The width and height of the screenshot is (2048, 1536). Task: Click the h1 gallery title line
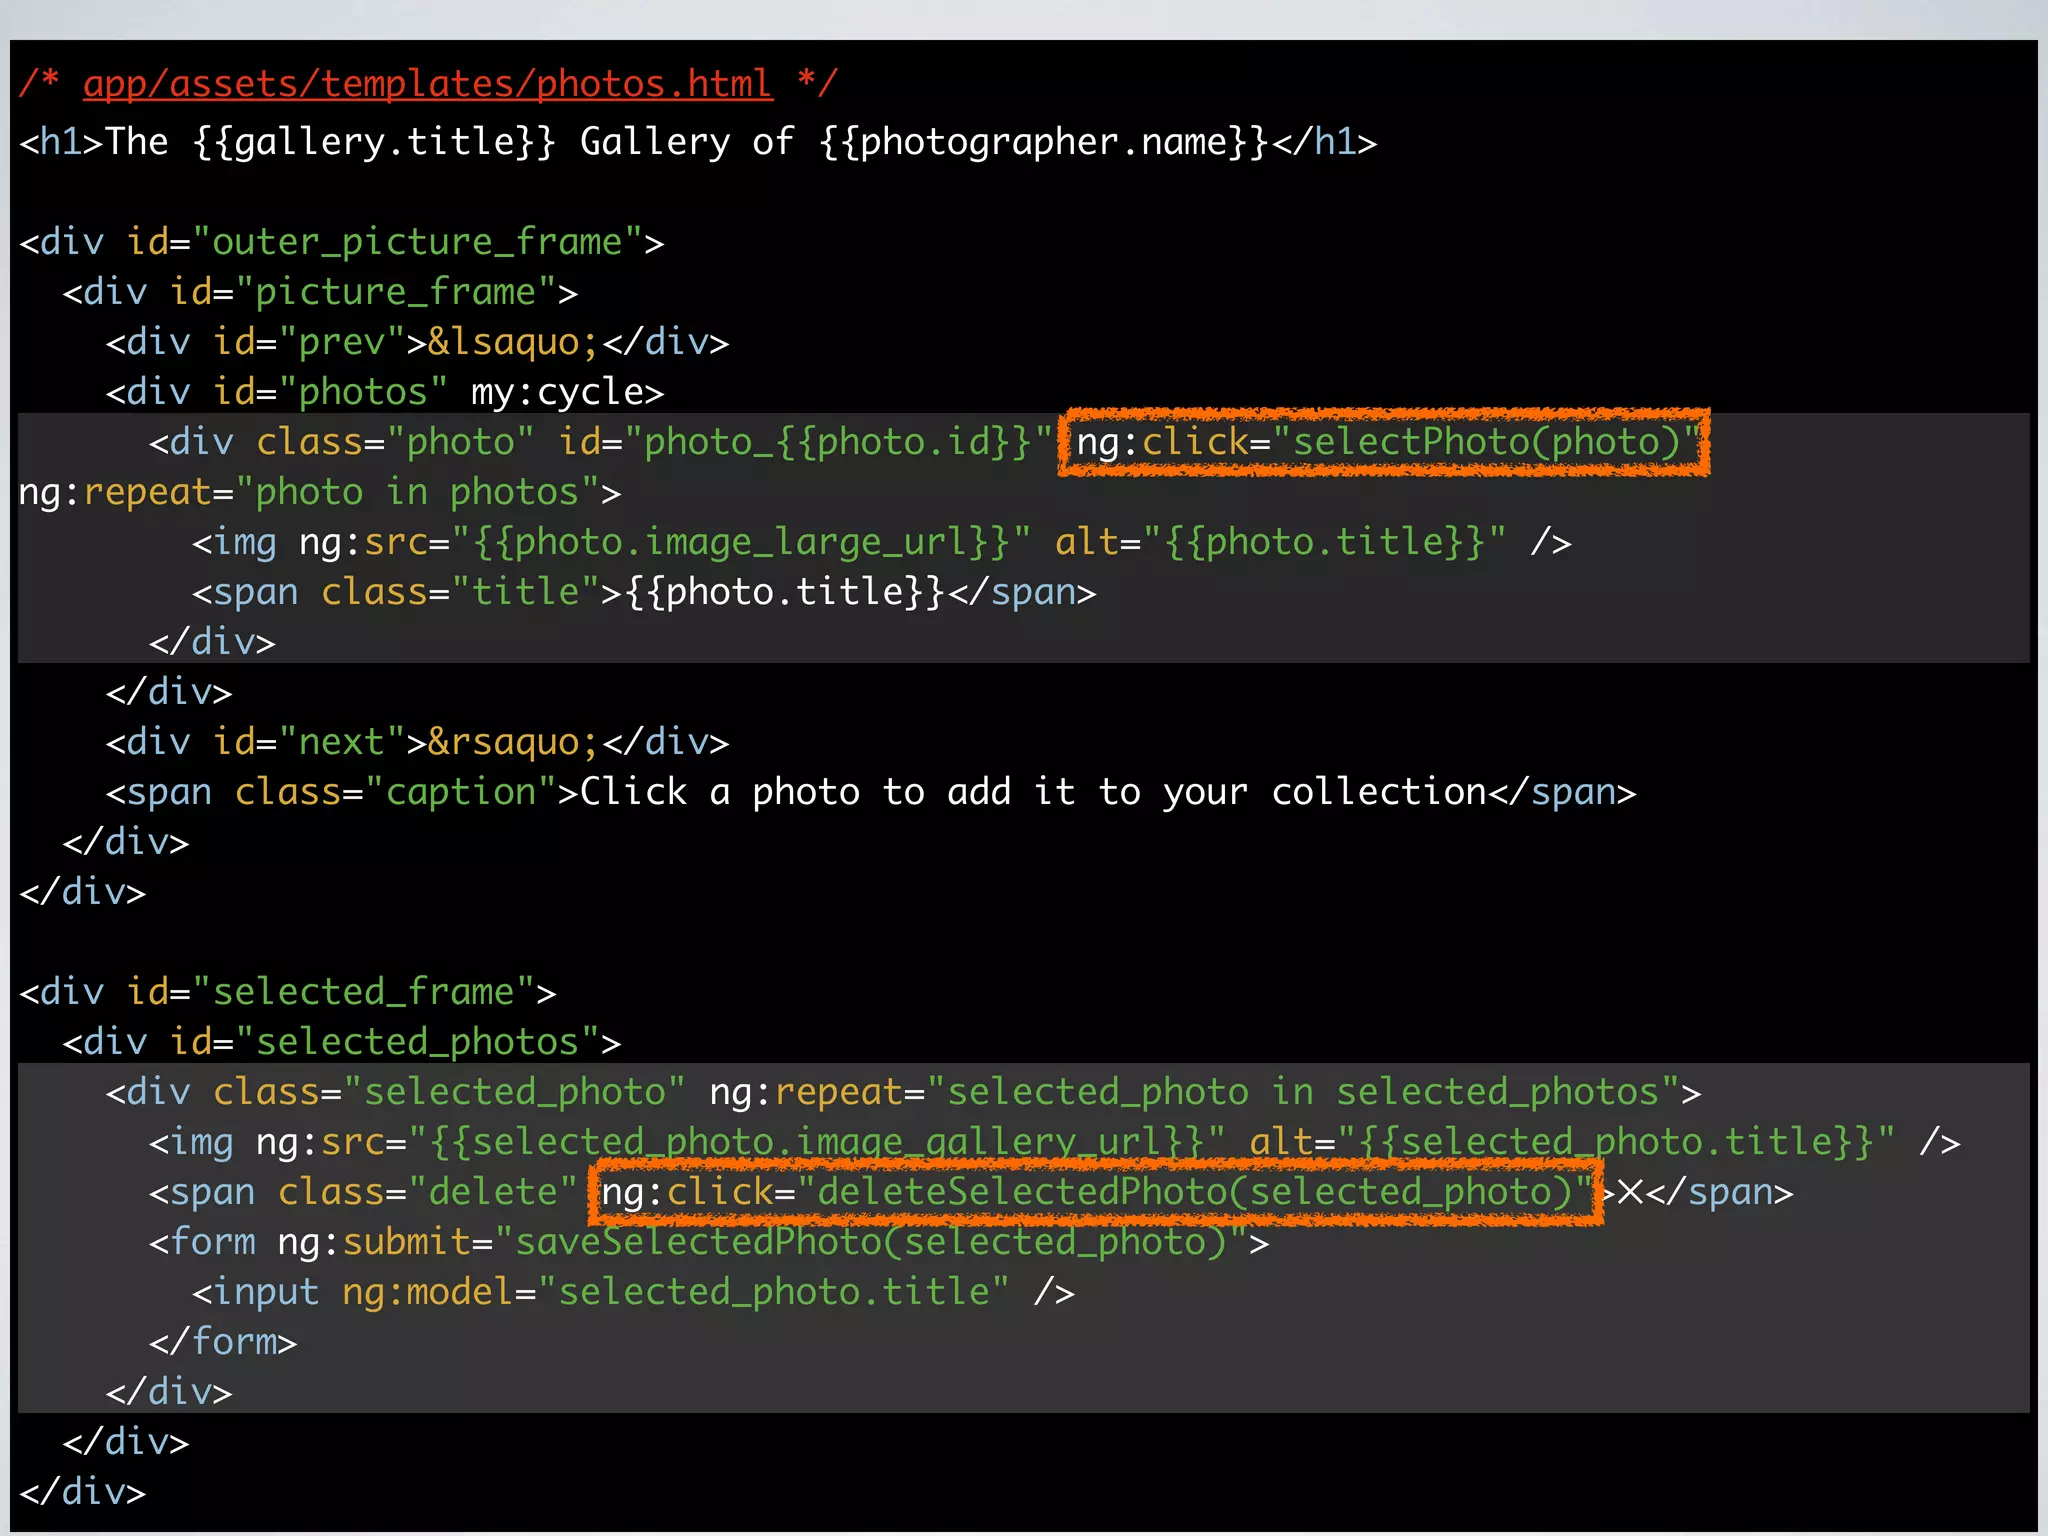pyautogui.click(x=697, y=142)
